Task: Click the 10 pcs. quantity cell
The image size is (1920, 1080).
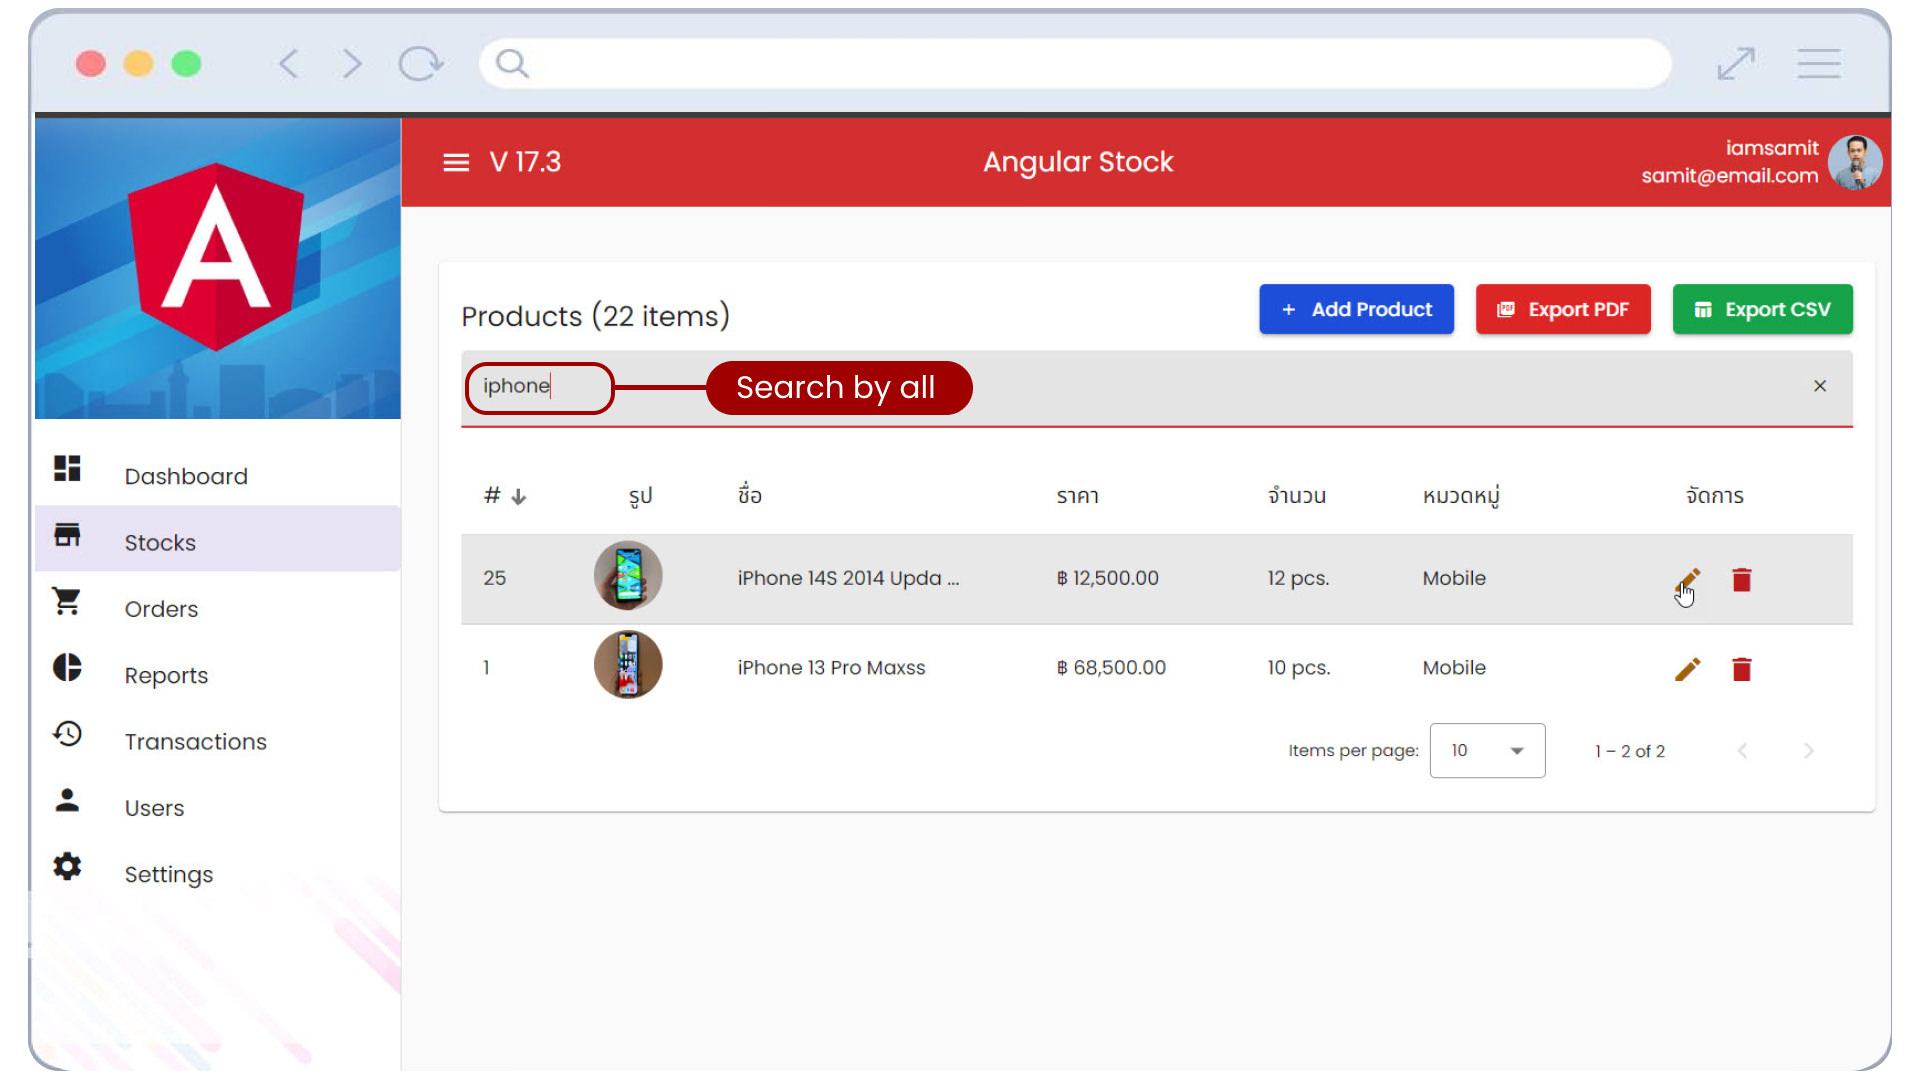Action: [1299, 667]
